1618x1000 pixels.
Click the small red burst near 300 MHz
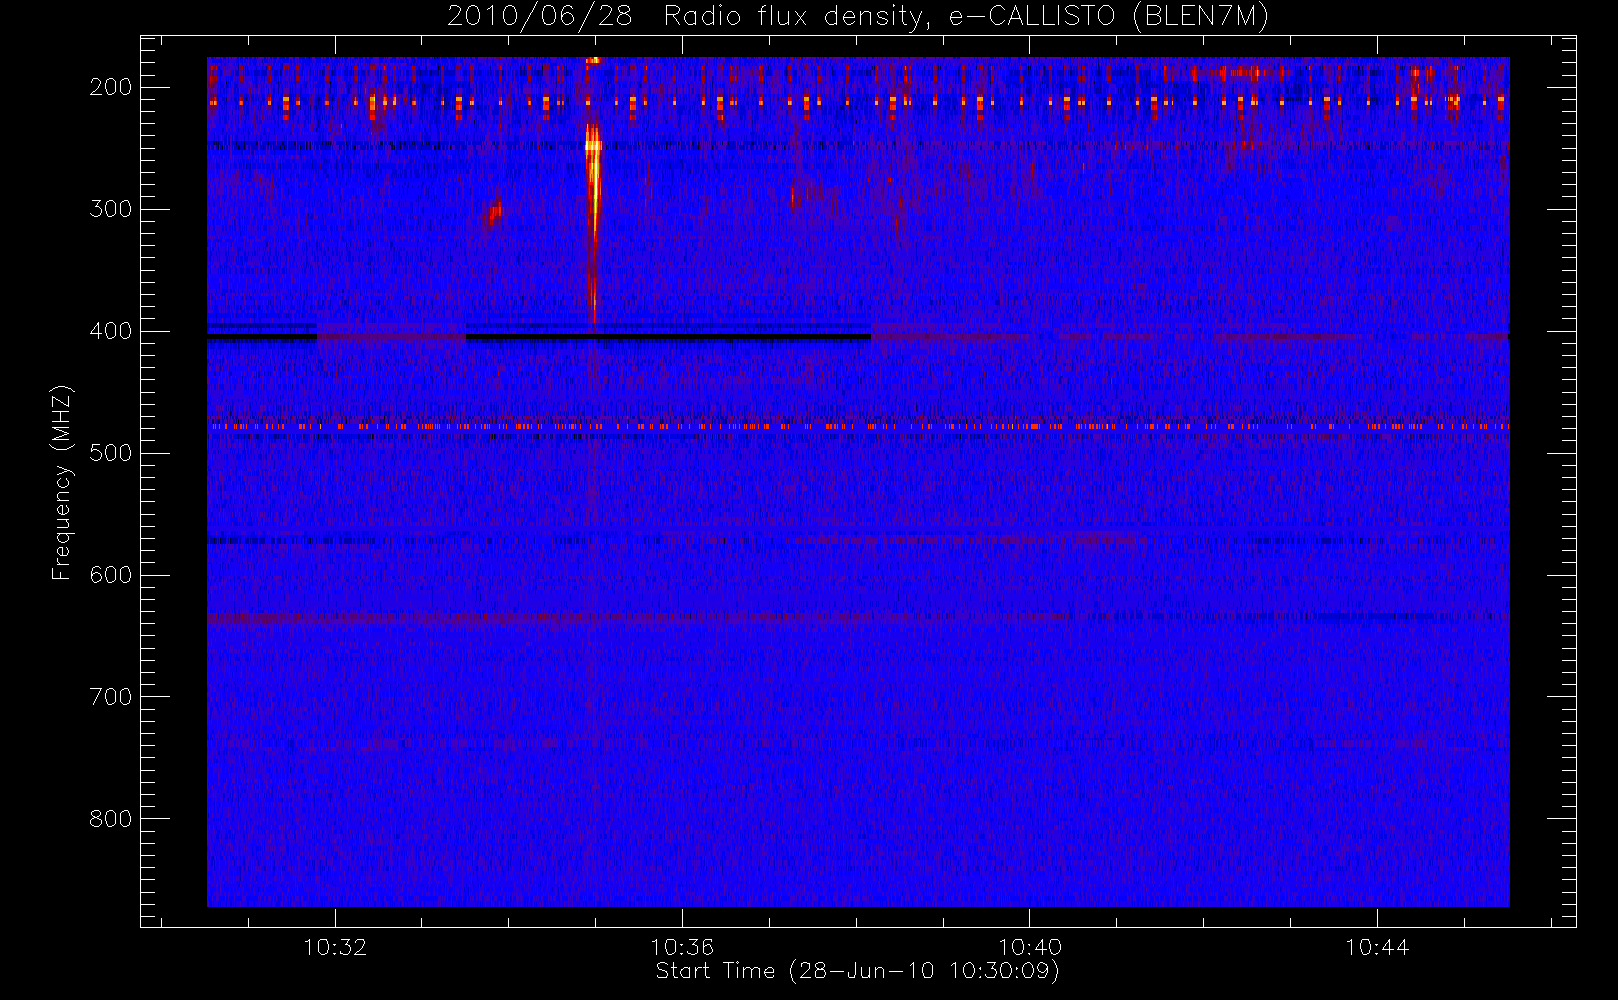(492, 214)
